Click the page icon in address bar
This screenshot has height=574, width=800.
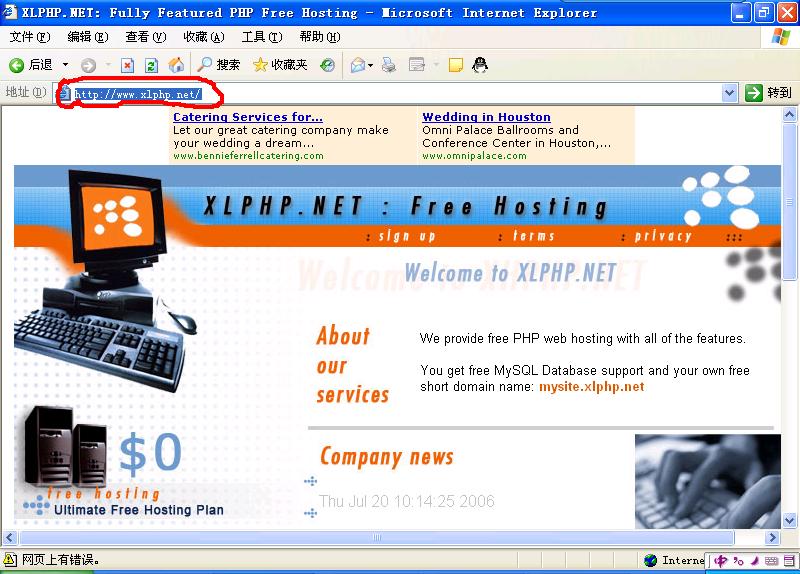64,93
